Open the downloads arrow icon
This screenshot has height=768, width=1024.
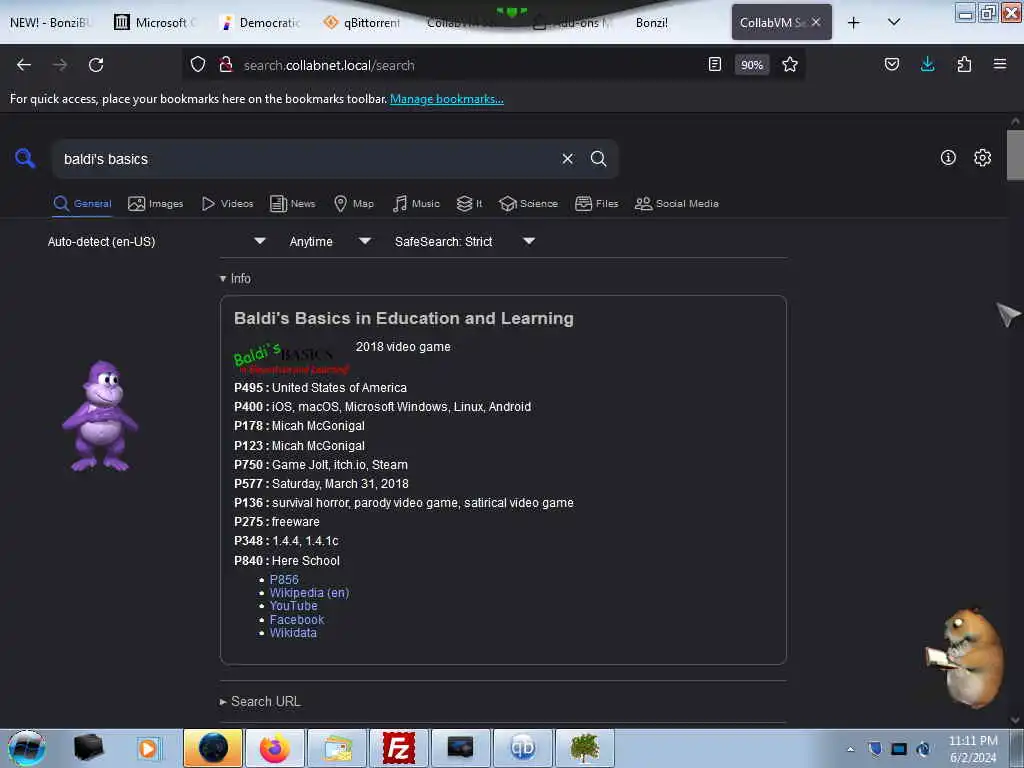point(927,65)
